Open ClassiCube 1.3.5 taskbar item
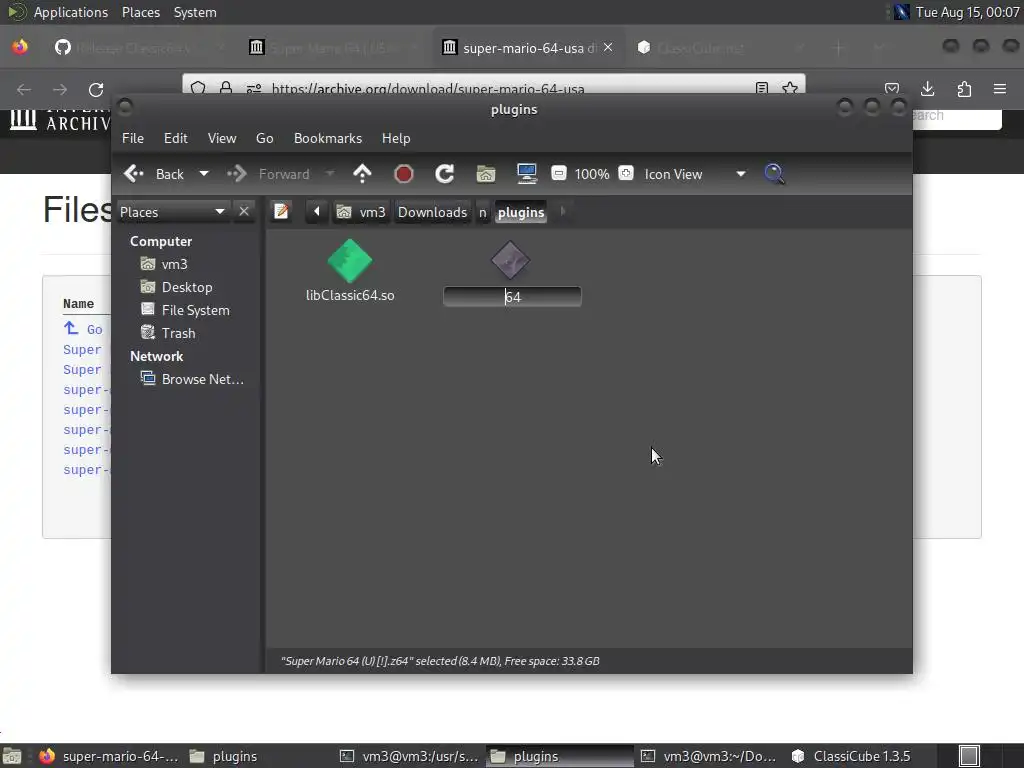The image size is (1024, 768). pyautogui.click(x=852, y=756)
